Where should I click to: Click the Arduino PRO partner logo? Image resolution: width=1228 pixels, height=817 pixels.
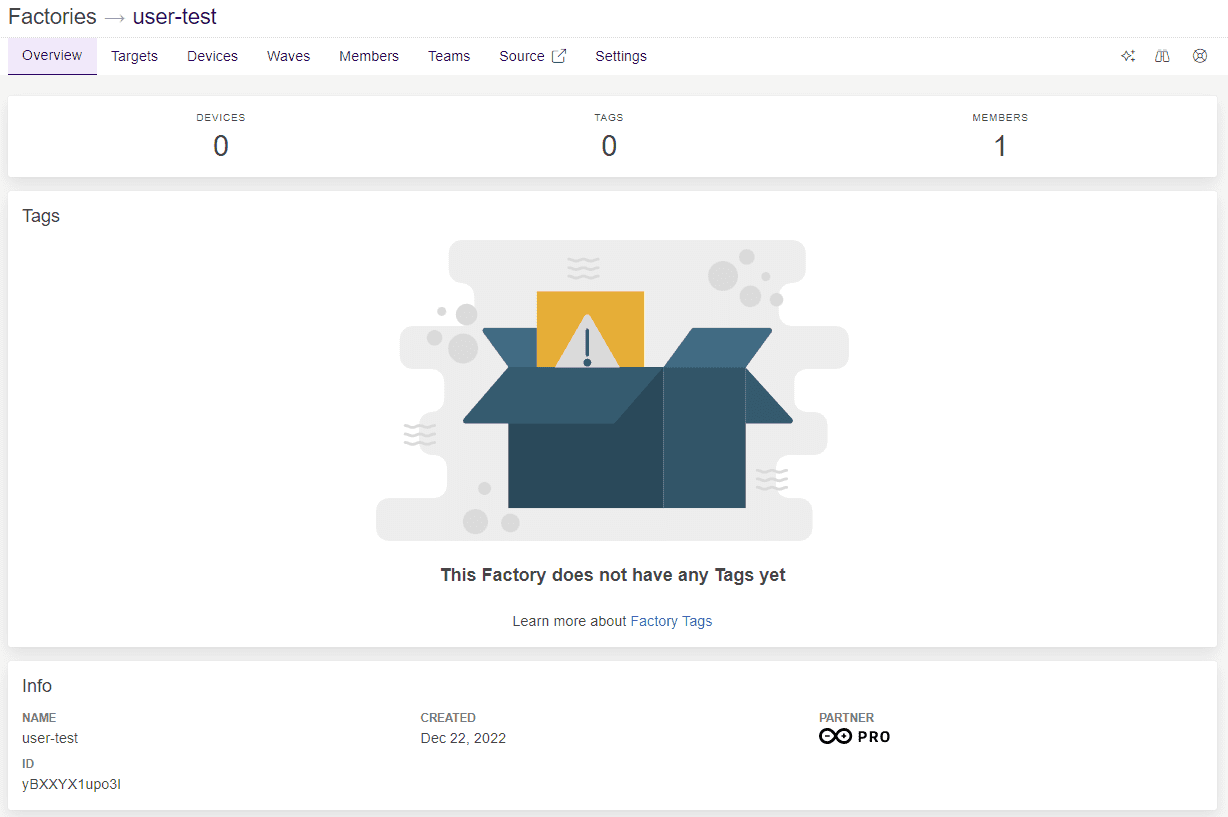[x=854, y=737]
